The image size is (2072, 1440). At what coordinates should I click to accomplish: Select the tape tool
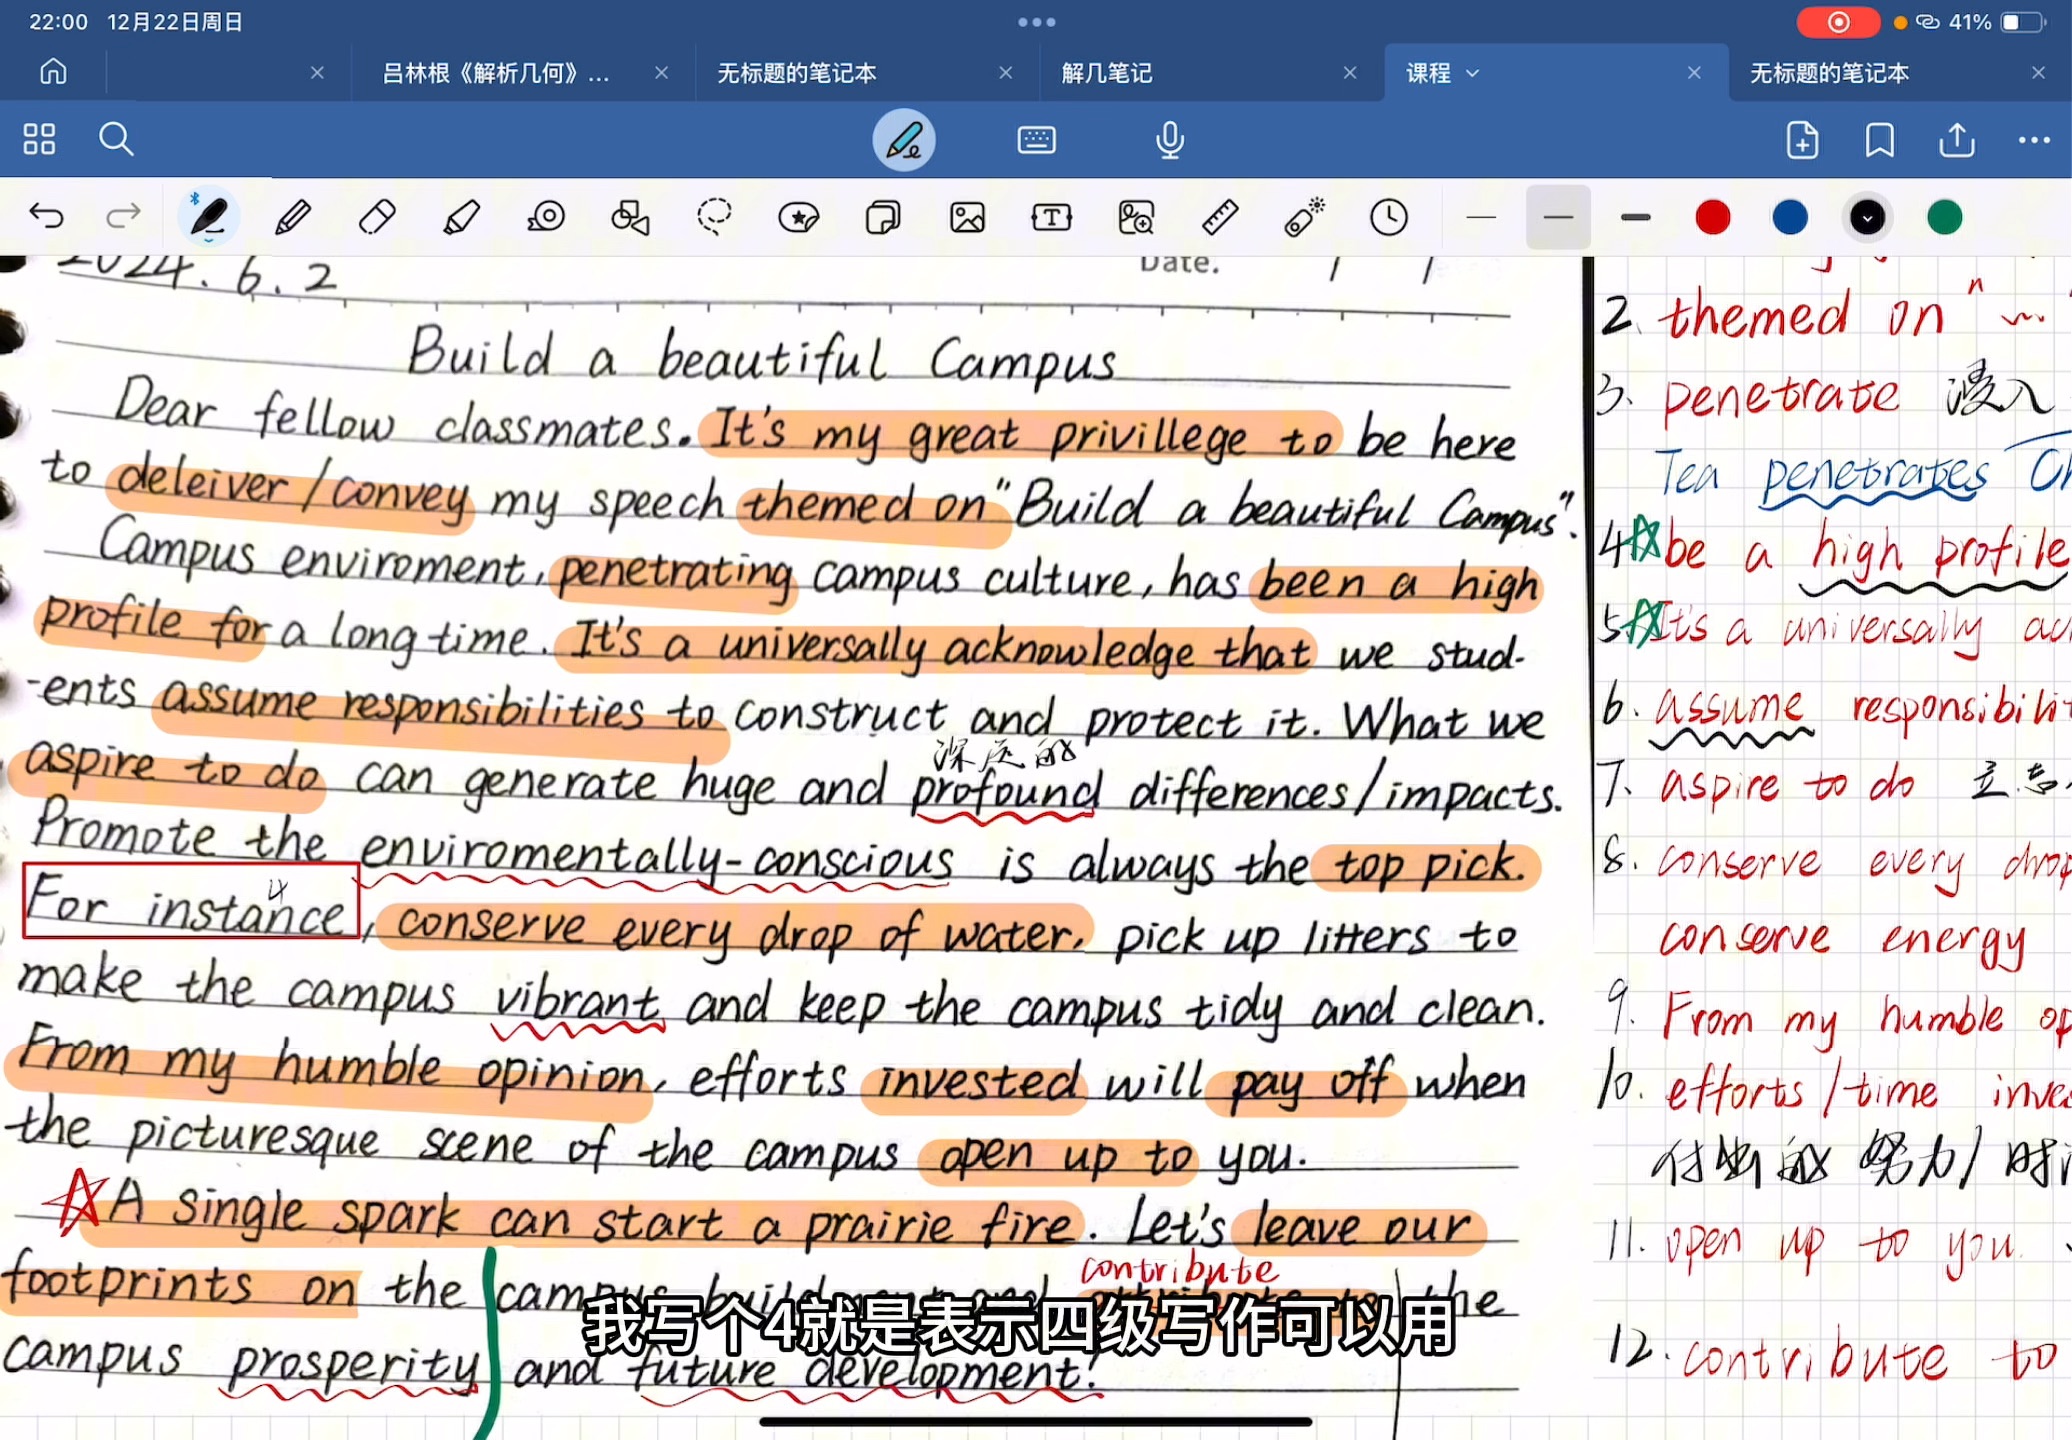pyautogui.click(x=546, y=217)
